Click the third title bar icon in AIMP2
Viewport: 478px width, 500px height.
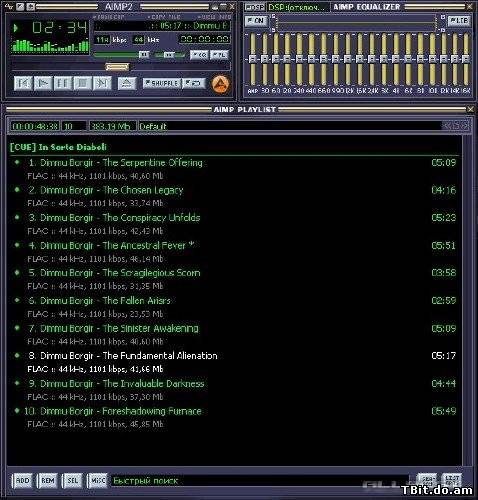pos(31,6)
